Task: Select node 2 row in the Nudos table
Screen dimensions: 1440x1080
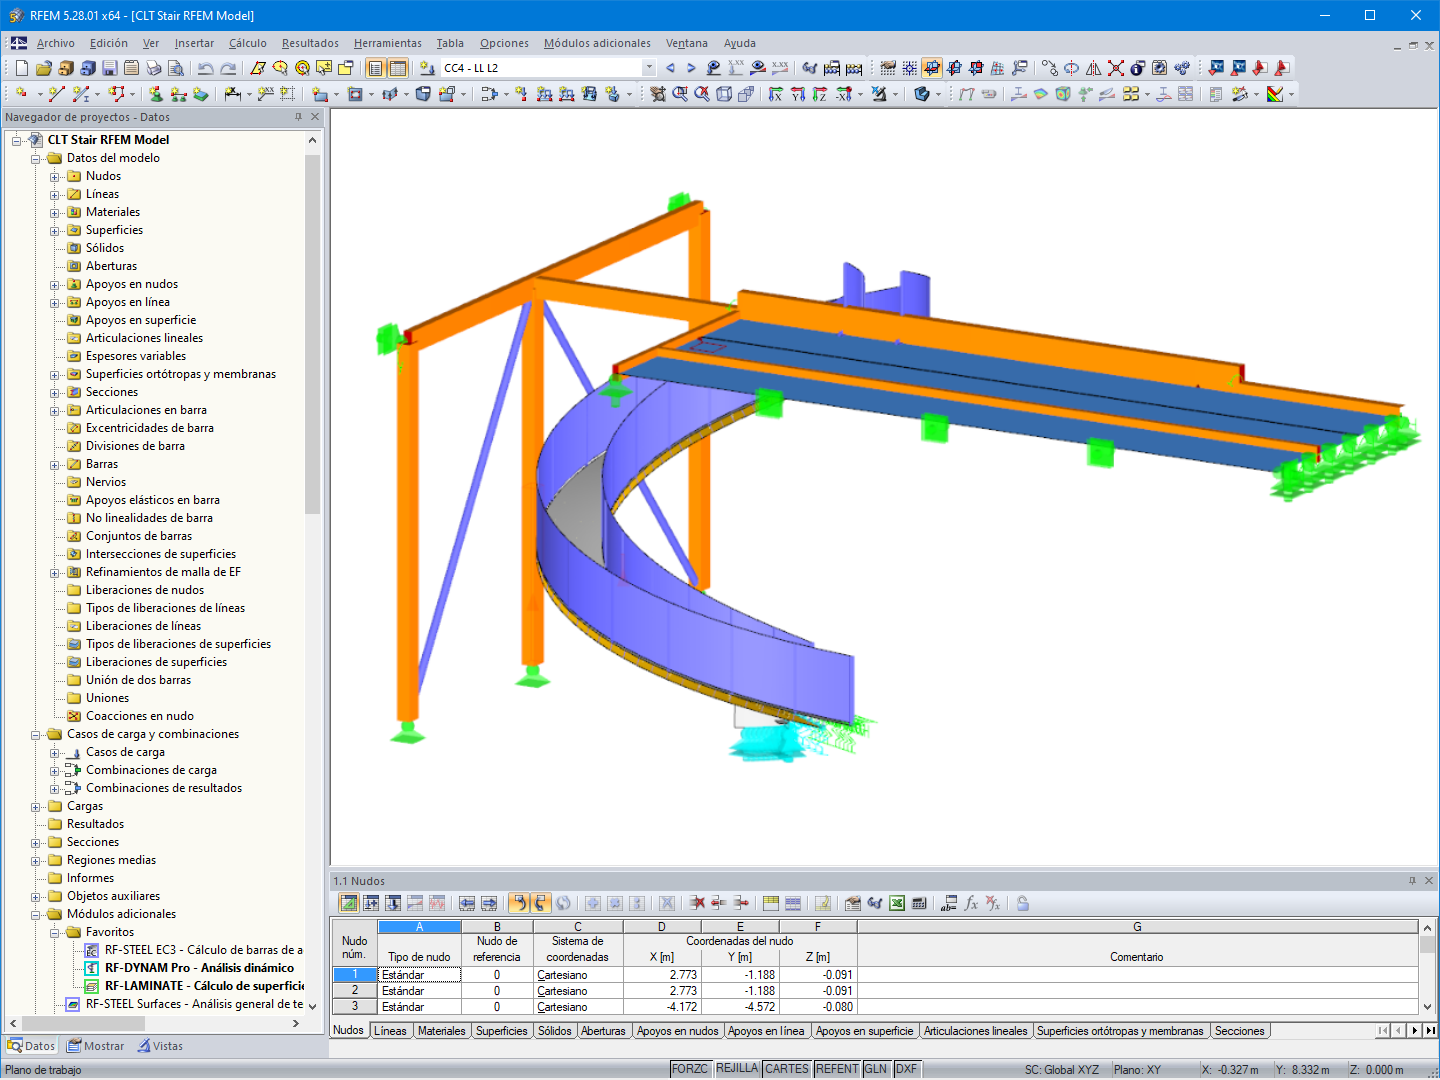Action: click(354, 990)
